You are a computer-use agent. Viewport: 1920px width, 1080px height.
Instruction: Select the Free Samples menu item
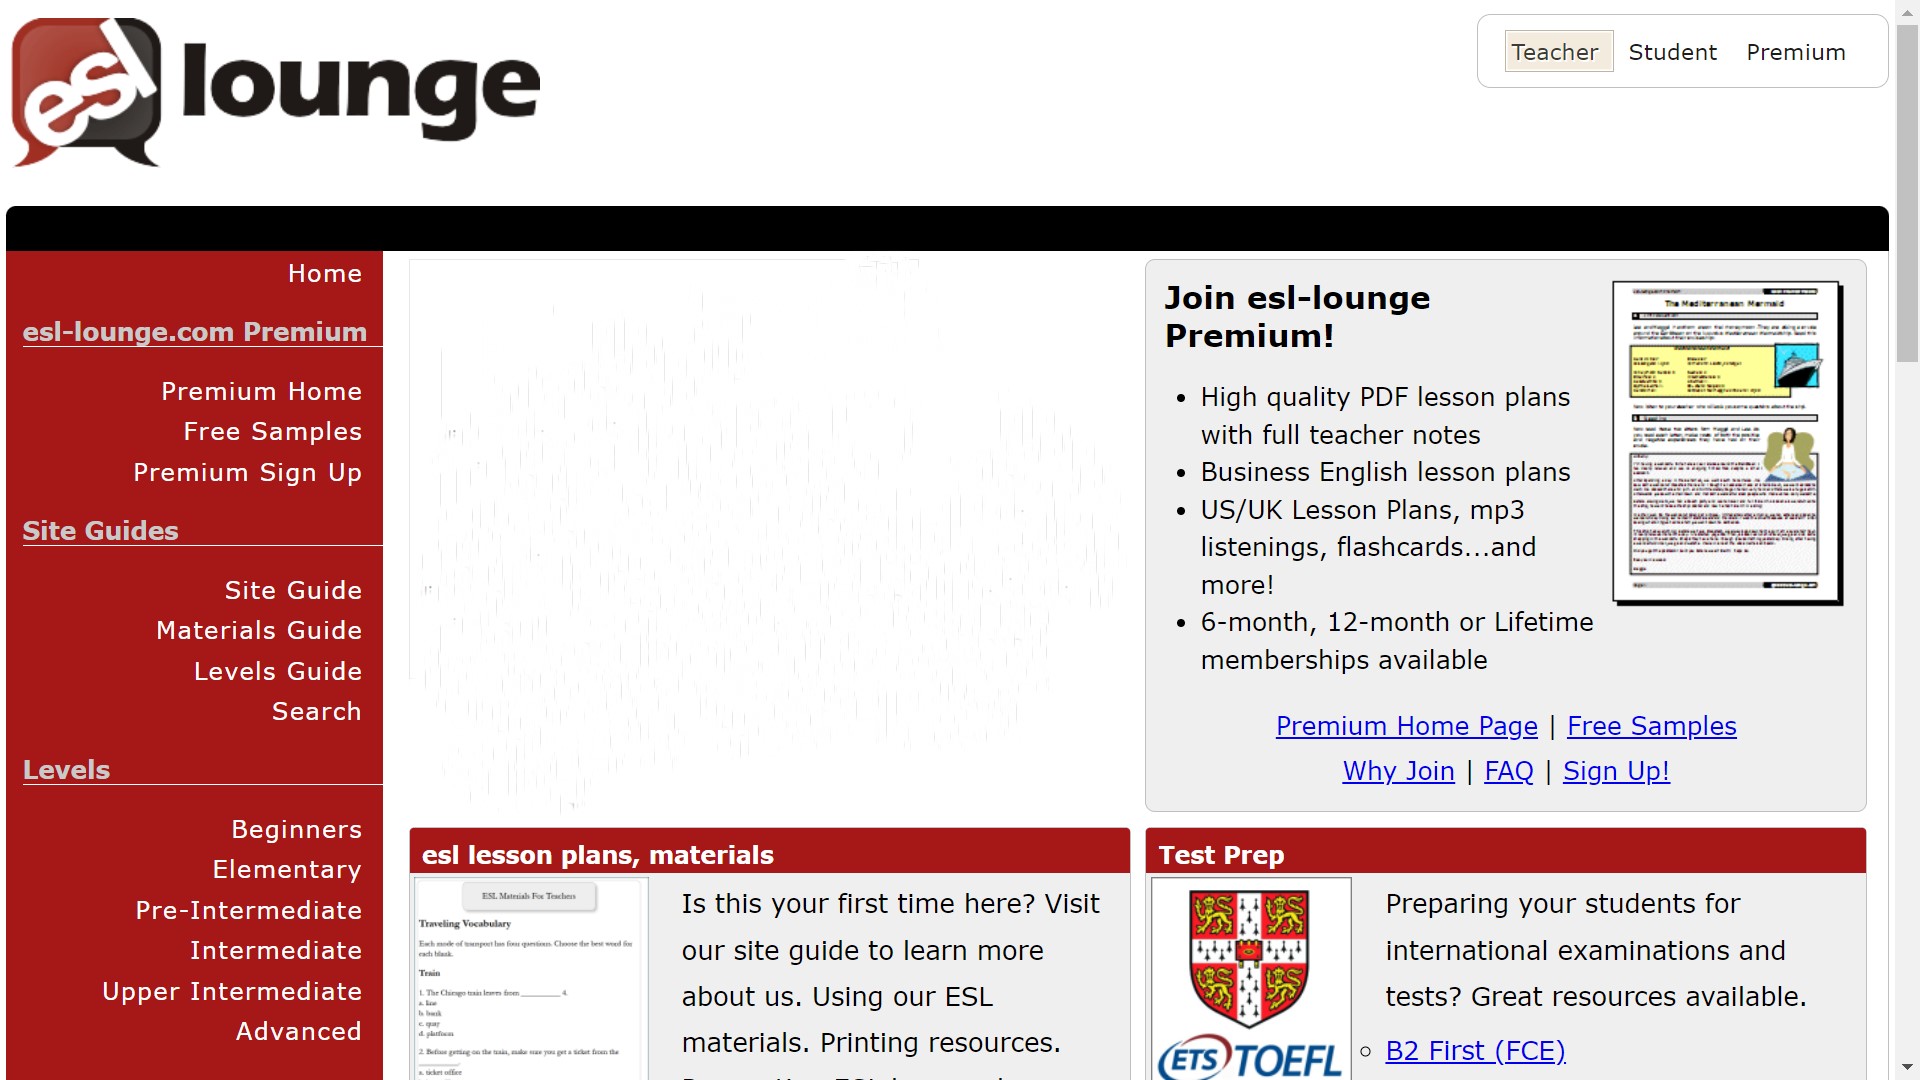pos(273,431)
